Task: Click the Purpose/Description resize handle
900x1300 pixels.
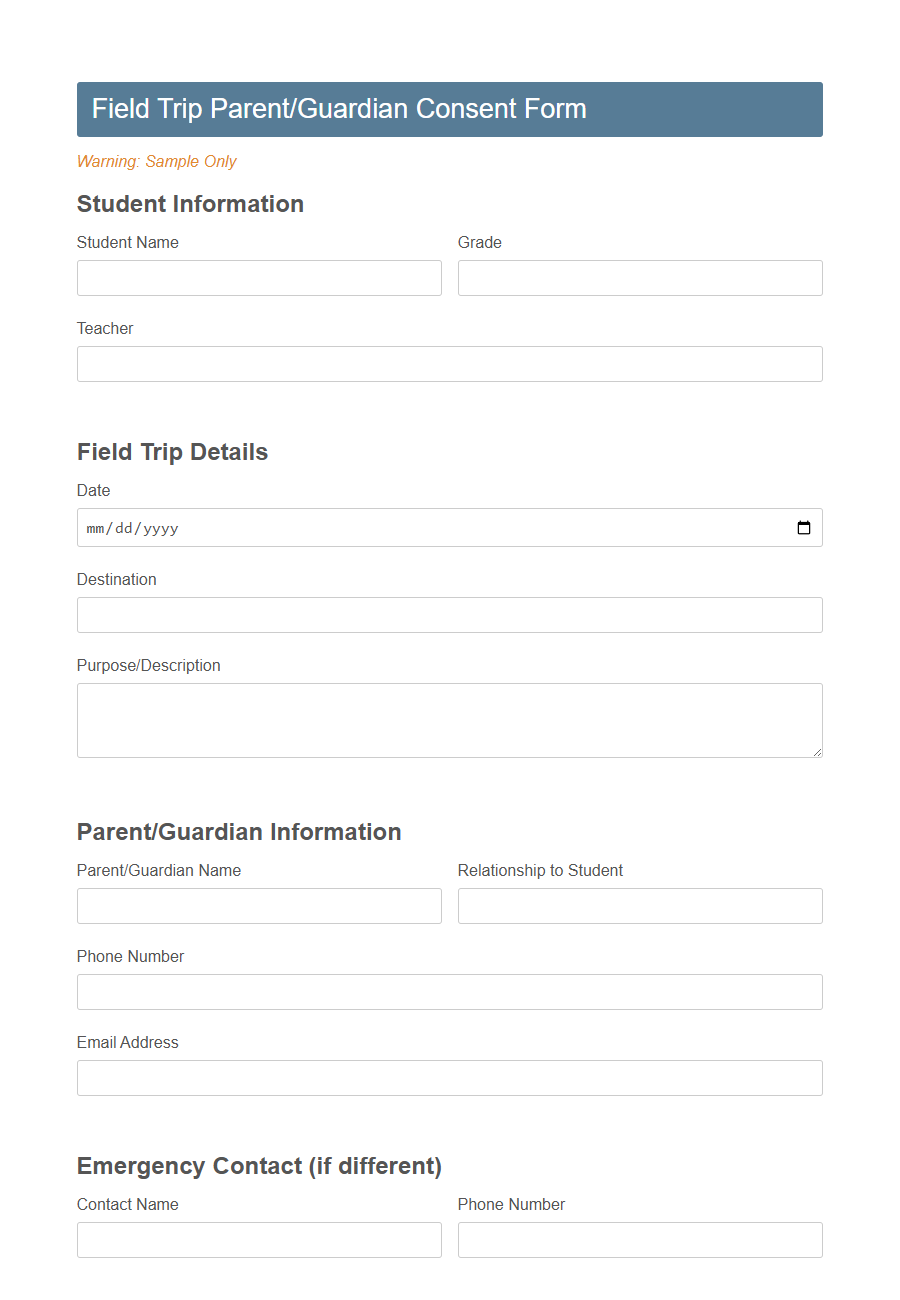Action: (x=817, y=752)
